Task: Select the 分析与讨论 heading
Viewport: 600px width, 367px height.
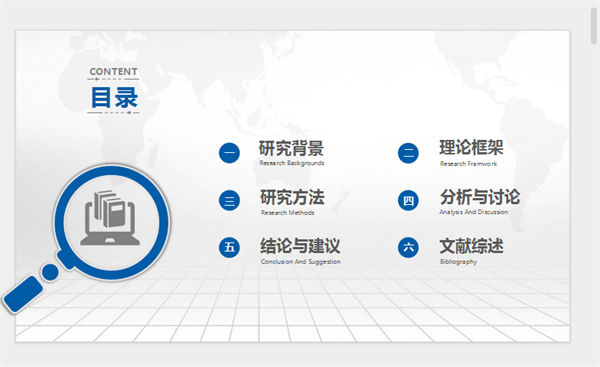Action: tap(480, 197)
